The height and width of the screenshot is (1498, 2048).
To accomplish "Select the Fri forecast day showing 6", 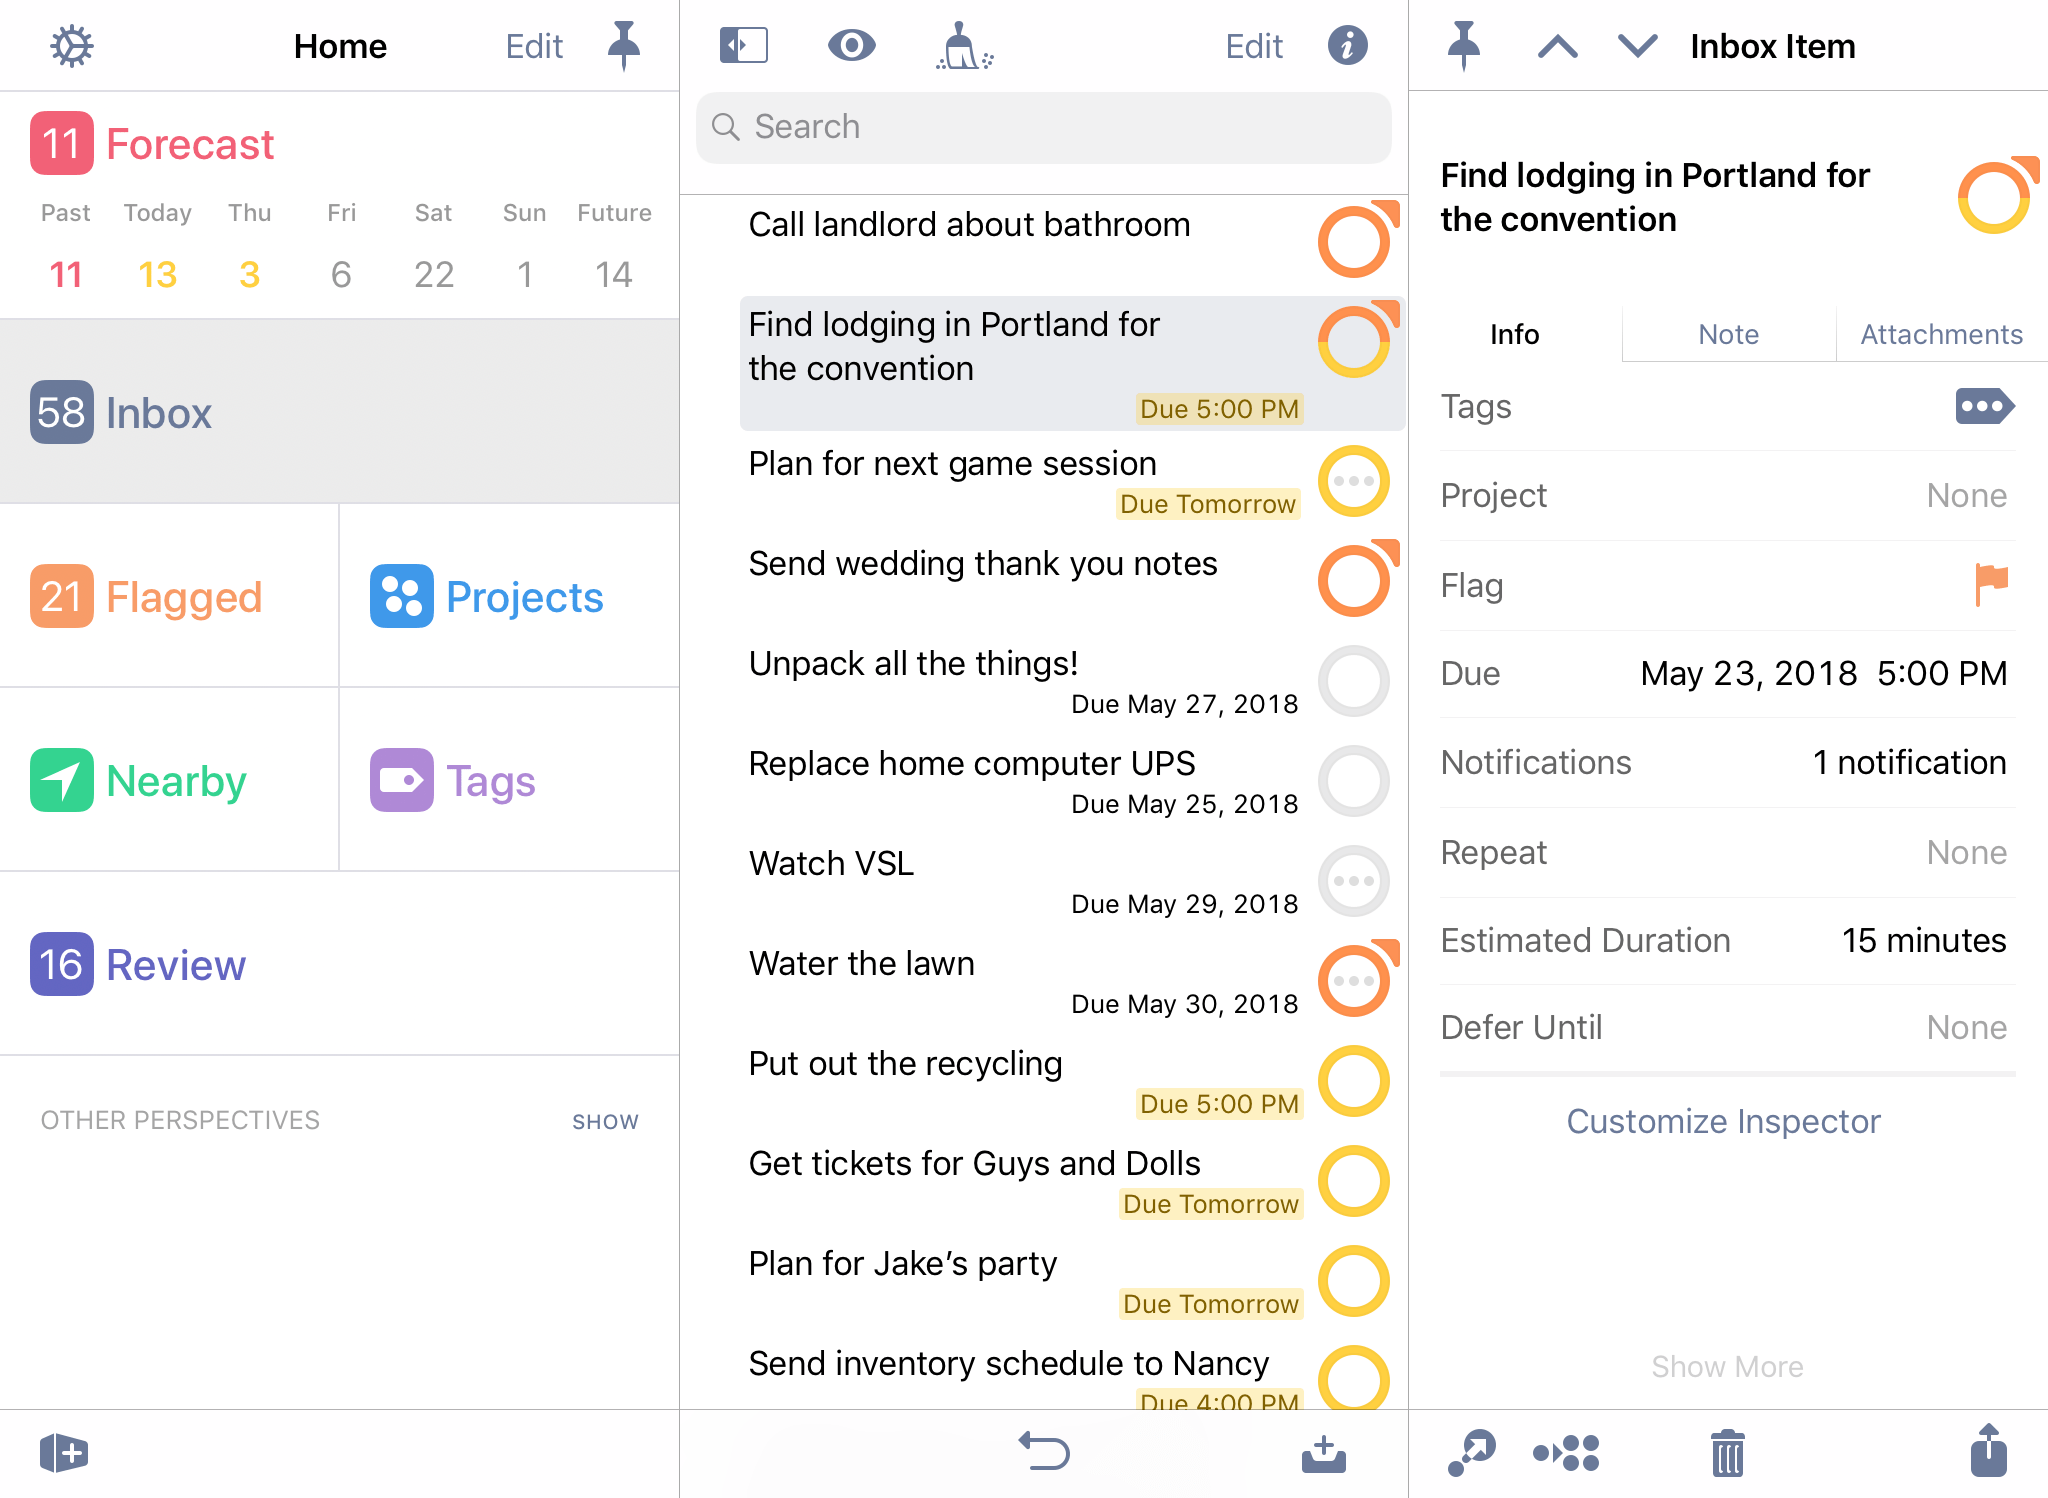I will pos(341,246).
